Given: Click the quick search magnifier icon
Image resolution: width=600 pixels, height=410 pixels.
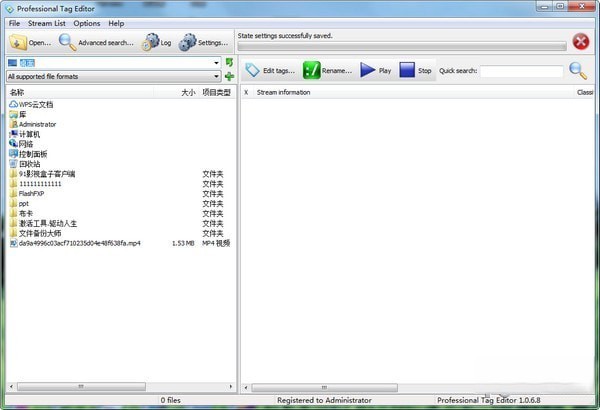Looking at the screenshot, I should (578, 70).
